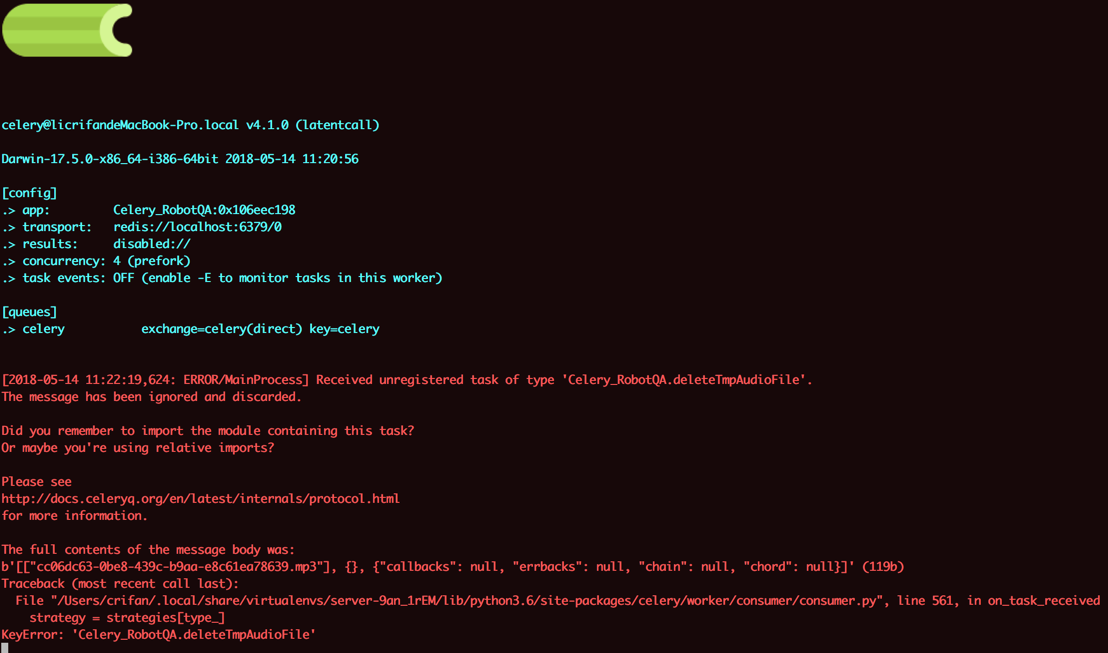
Task: Open the docs.celeryq.org protocol link
Action: click(x=200, y=498)
